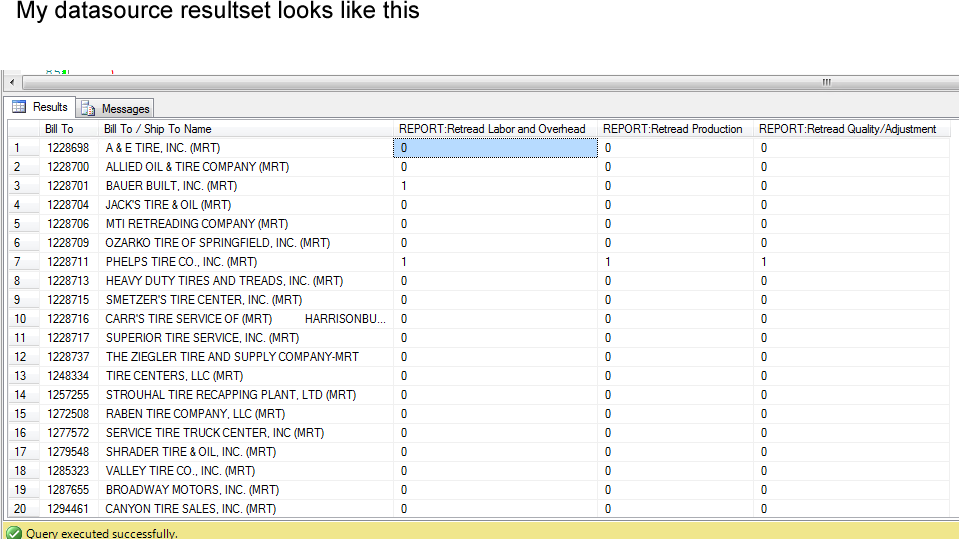Click the PHELPS TIRE CO., INC. (MRT) cell
Image resolution: width=959 pixels, height=539 pixels.
pyautogui.click(x=246, y=262)
